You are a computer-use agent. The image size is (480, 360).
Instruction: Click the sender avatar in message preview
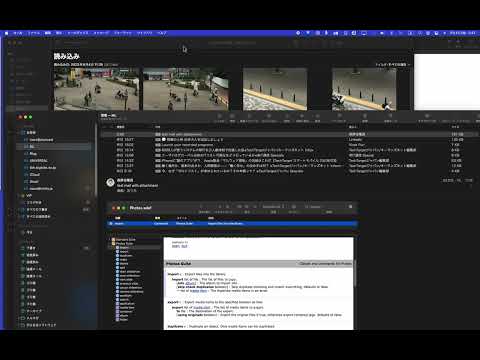tap(110, 182)
